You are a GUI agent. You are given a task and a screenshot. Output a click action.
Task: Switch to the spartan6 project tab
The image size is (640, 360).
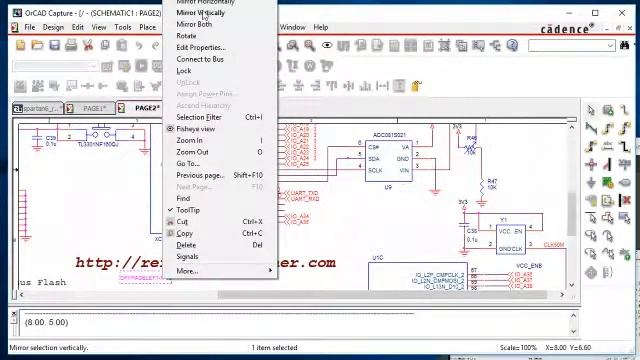click(38, 108)
